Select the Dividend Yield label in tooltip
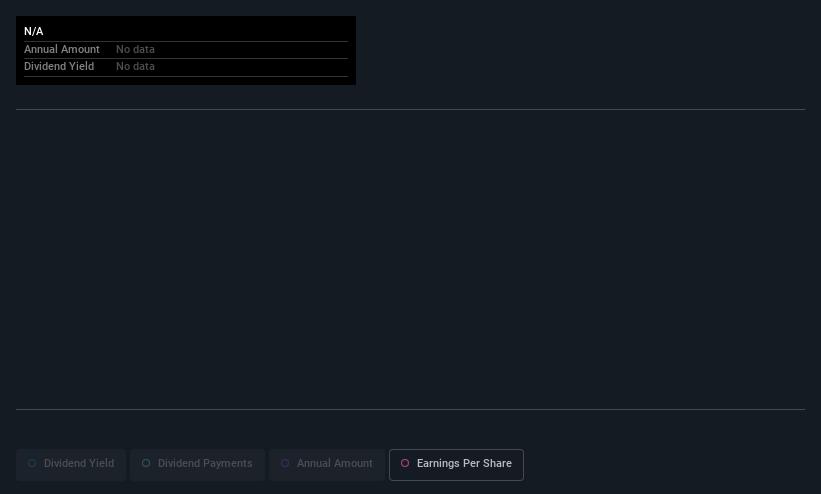The image size is (821, 494). (59, 67)
